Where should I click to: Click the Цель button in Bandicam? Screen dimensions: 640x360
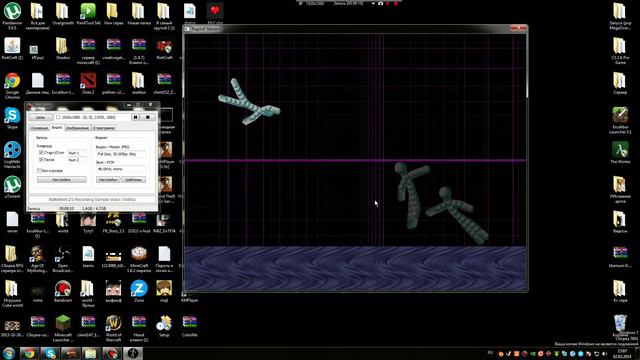click(40, 117)
